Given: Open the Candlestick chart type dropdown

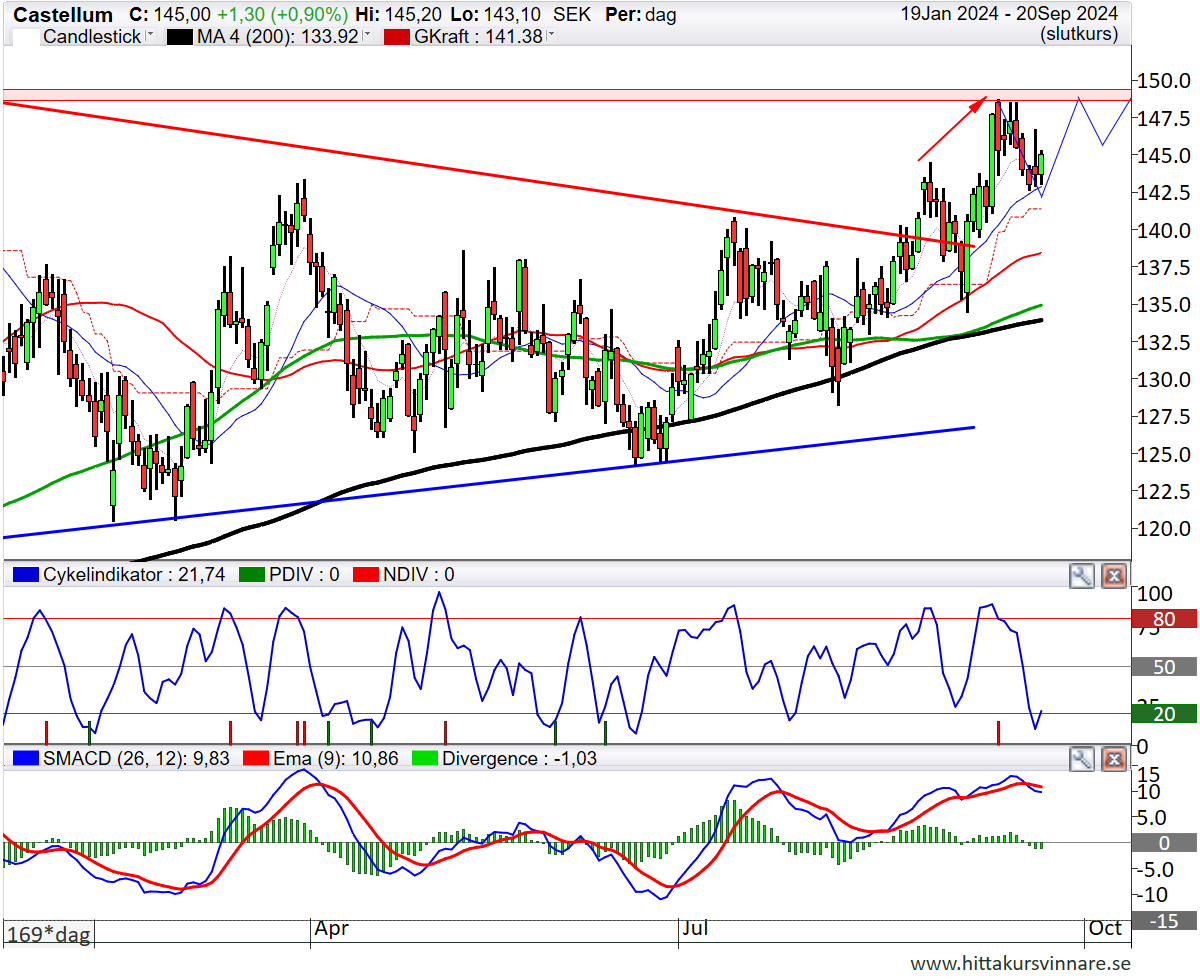Looking at the screenshot, I should point(149,36).
